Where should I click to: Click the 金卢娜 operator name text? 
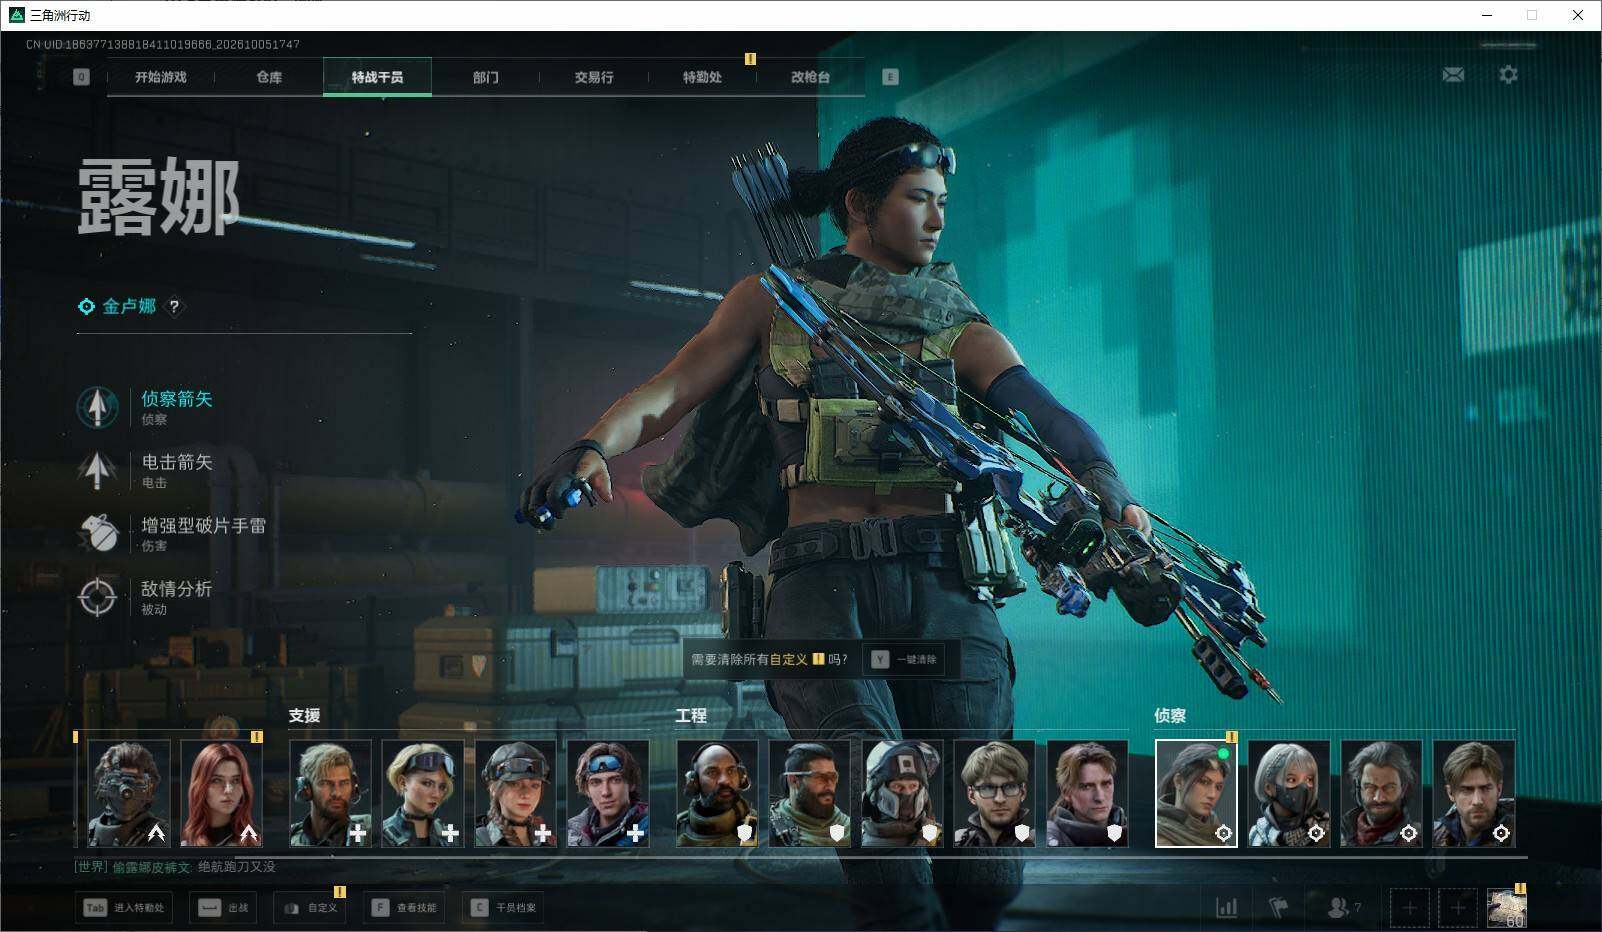tap(129, 307)
